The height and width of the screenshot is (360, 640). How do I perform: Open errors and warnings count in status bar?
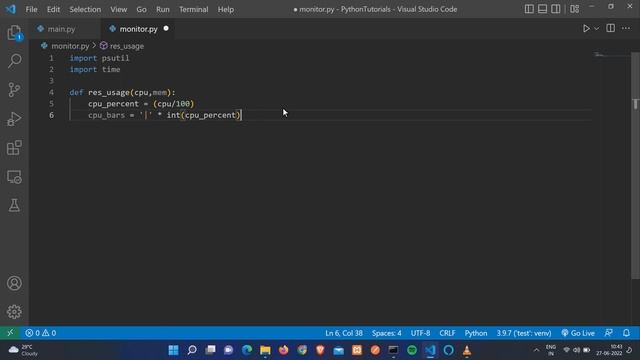pos(40,333)
